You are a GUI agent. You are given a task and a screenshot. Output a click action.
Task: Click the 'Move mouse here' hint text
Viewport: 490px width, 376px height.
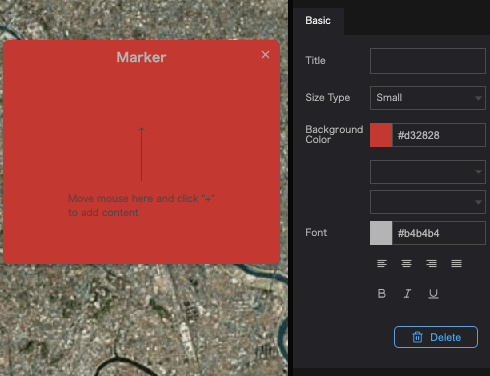[x=141, y=205]
